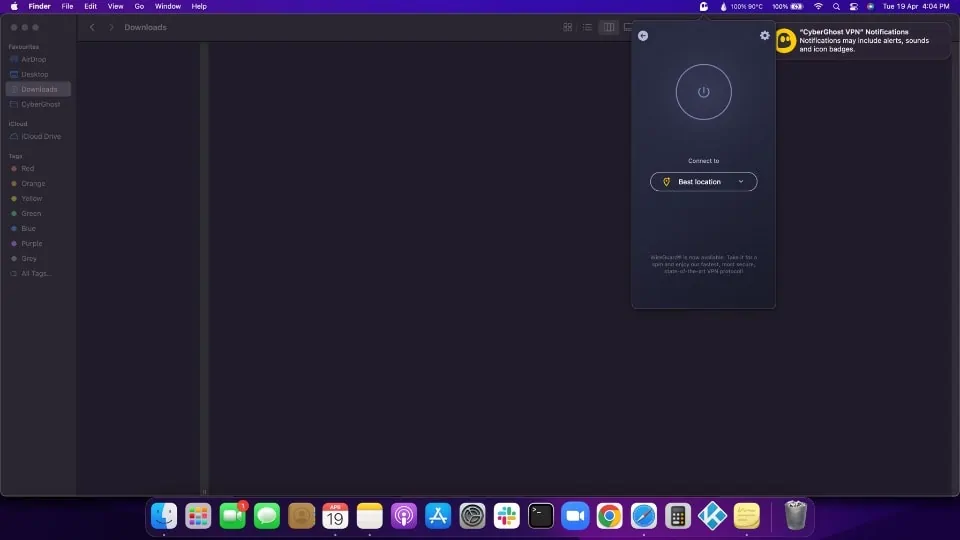
Task: Open Launchpad from the Dock
Action: pos(198,516)
